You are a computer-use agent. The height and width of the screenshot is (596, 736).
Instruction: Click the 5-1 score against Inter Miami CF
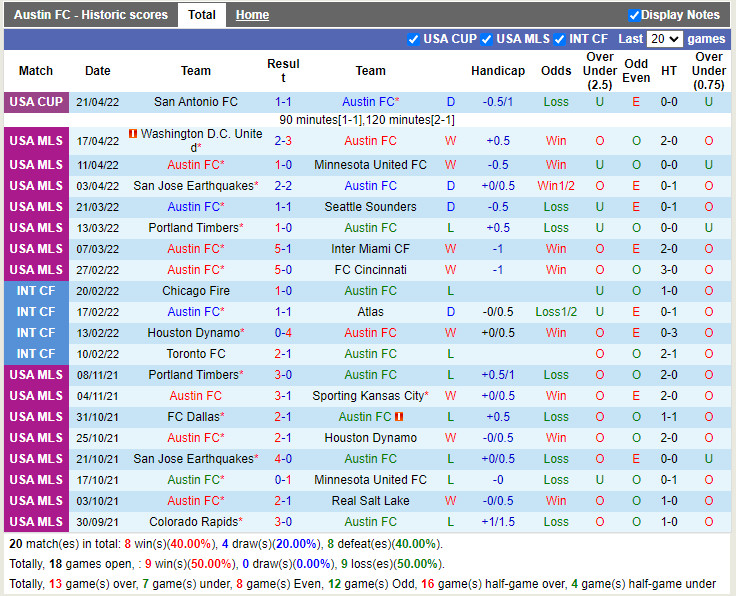tap(283, 249)
